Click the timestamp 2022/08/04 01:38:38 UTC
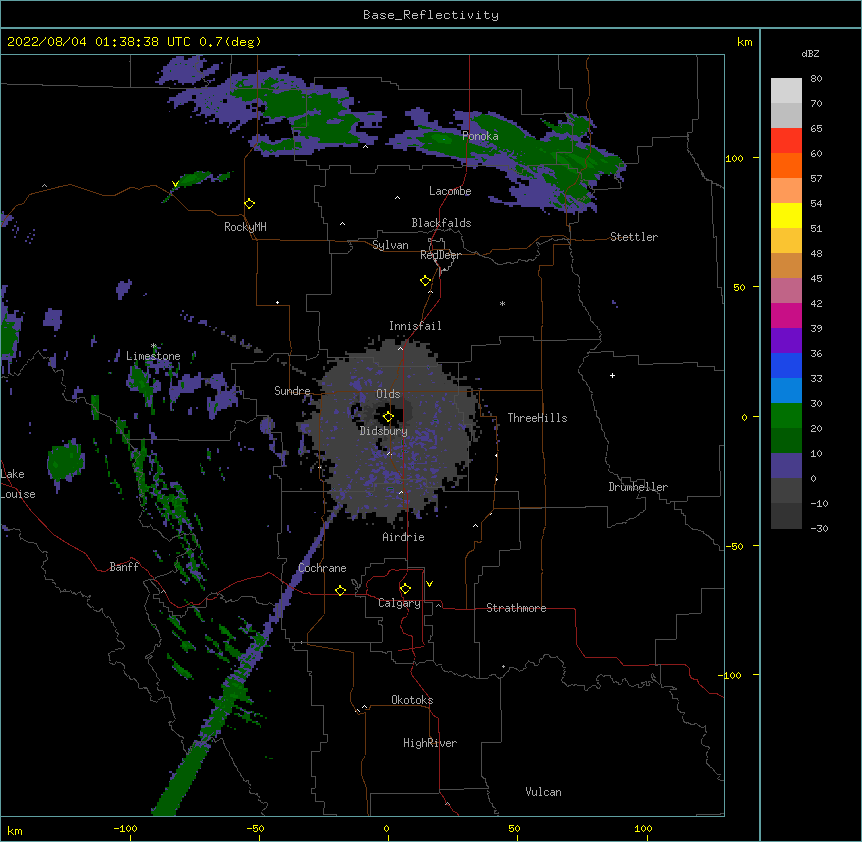 tap(99, 42)
